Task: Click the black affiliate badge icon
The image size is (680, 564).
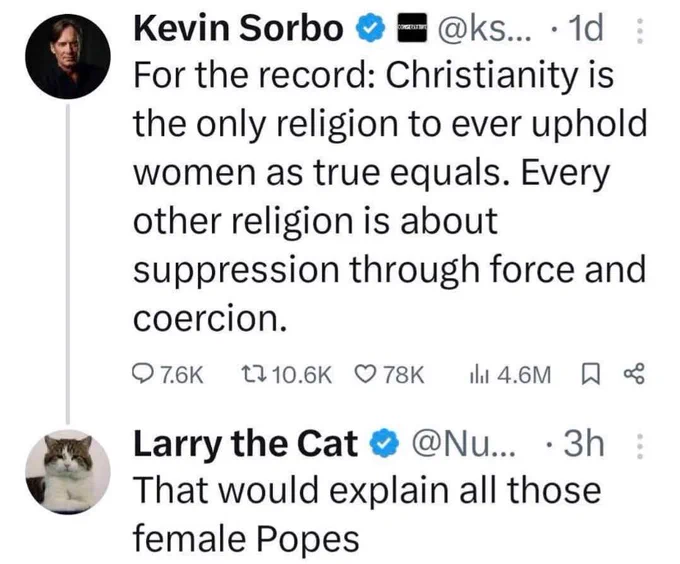Action: [x=412, y=28]
